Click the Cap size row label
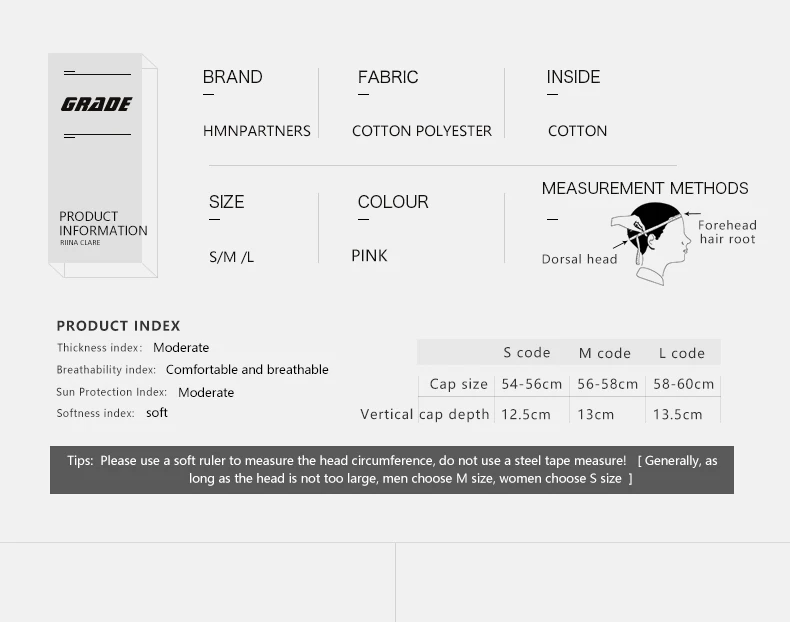 pos(458,384)
